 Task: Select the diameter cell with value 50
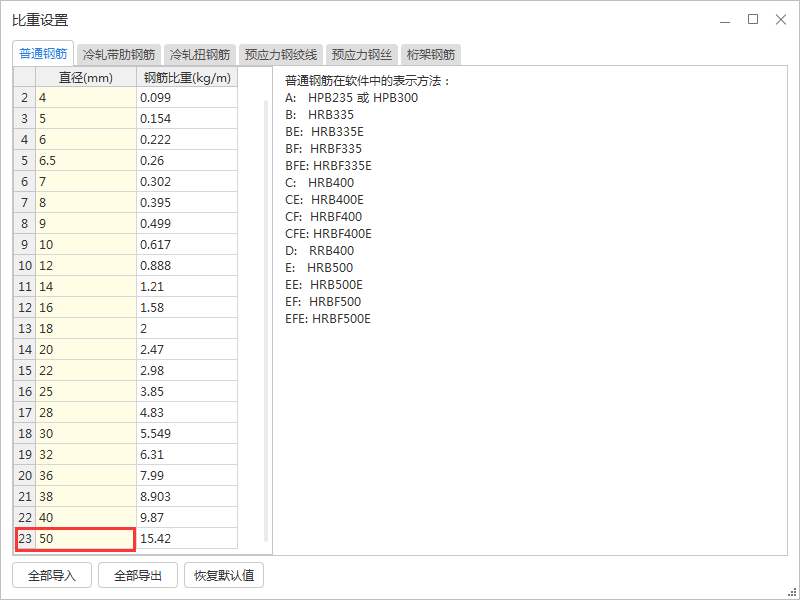click(x=86, y=539)
